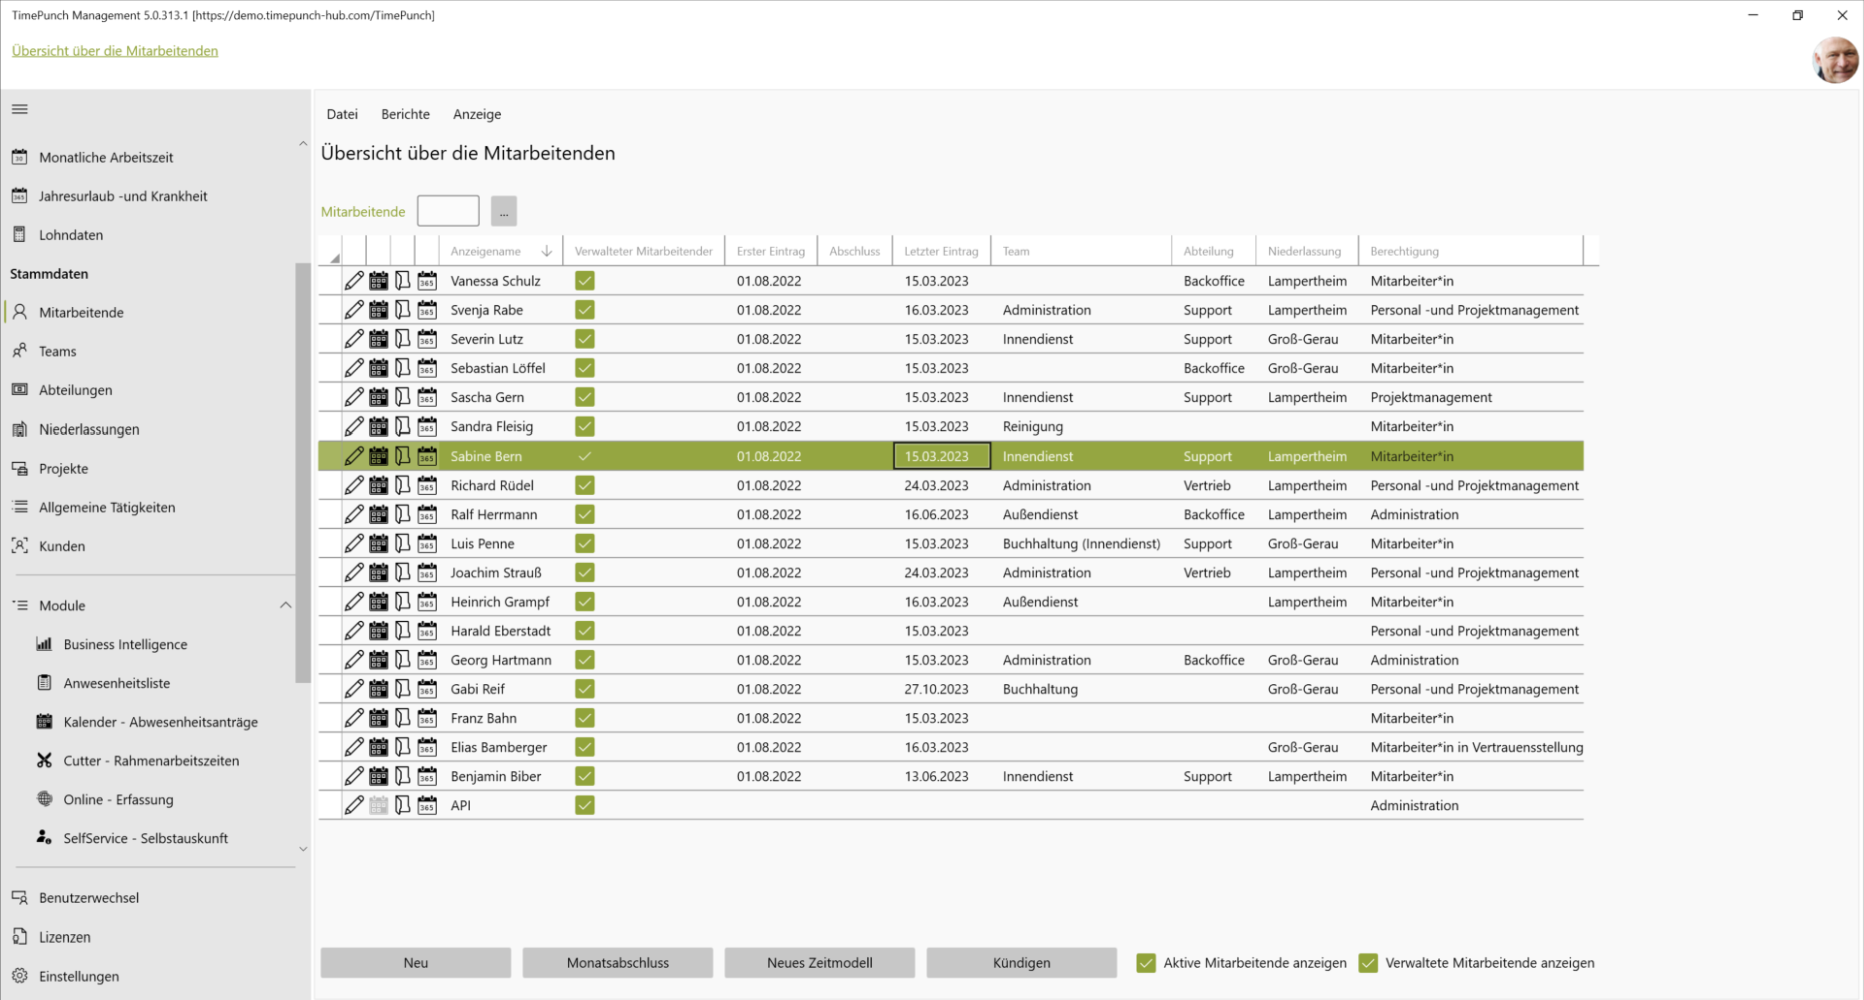The image size is (1864, 1000).
Task: Open the user profile avatar picture
Action: tap(1836, 60)
